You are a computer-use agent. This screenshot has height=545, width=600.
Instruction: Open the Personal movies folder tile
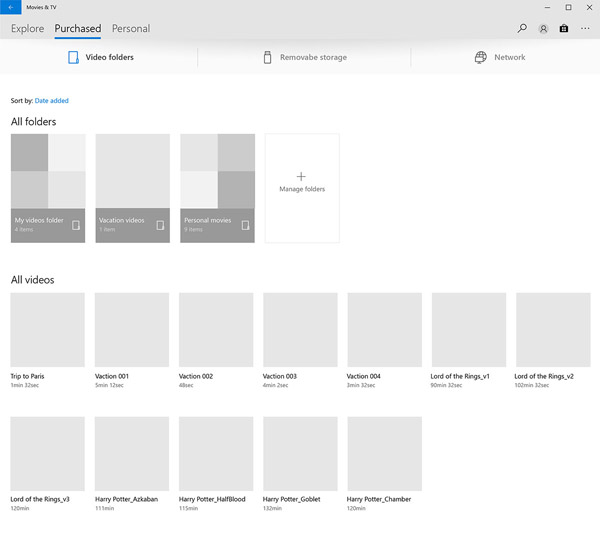coord(217,188)
